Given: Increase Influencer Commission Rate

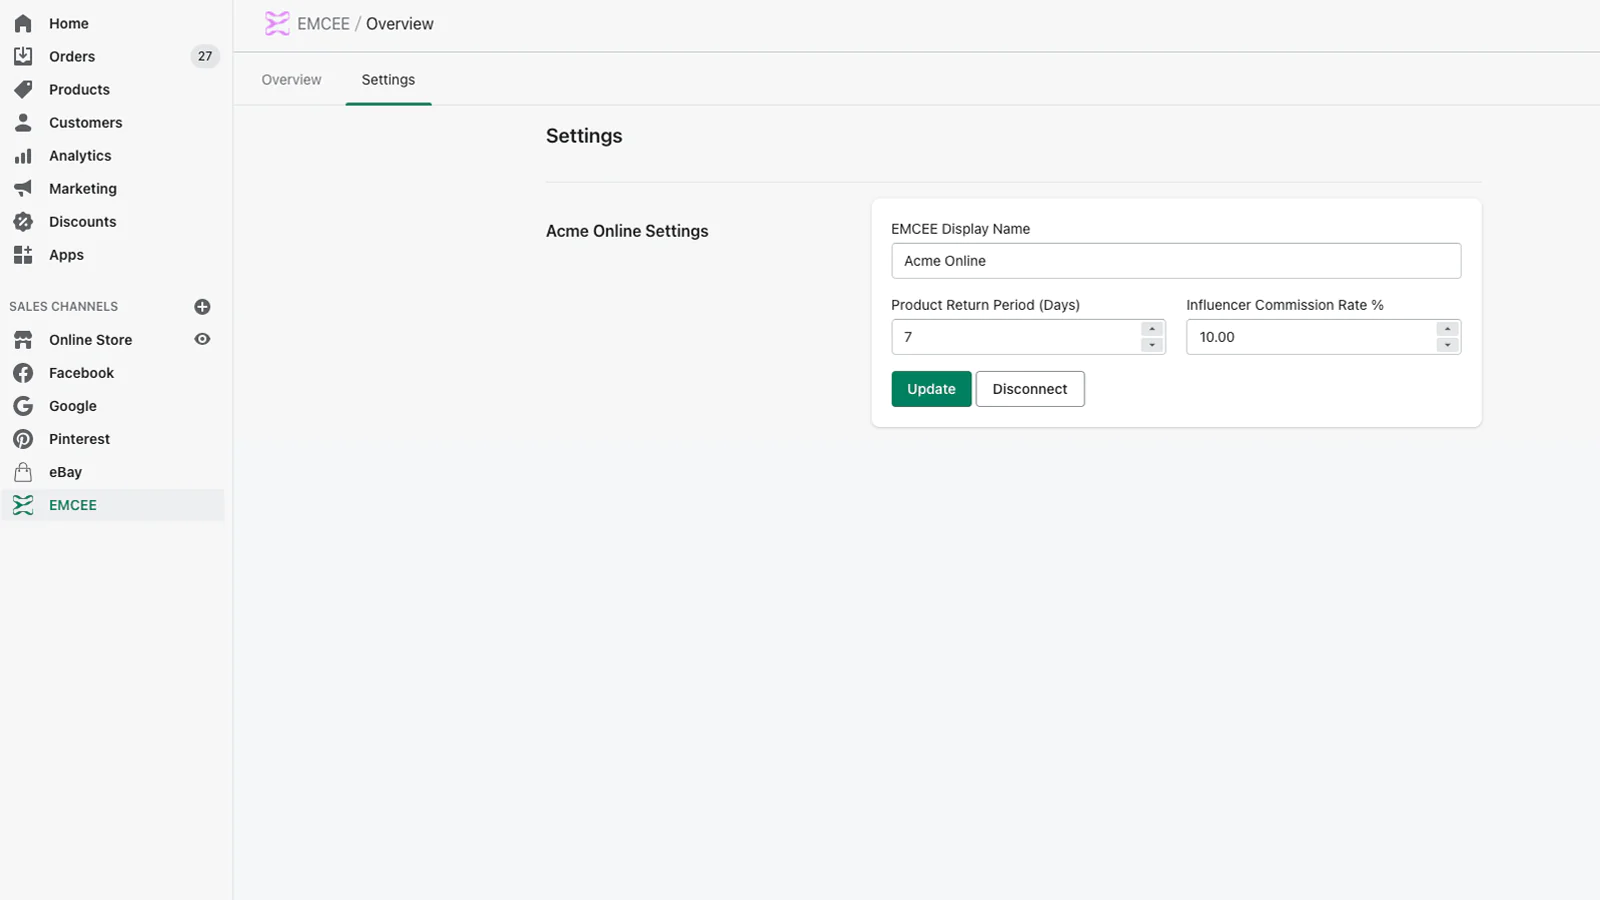Looking at the screenshot, I should tap(1447, 329).
